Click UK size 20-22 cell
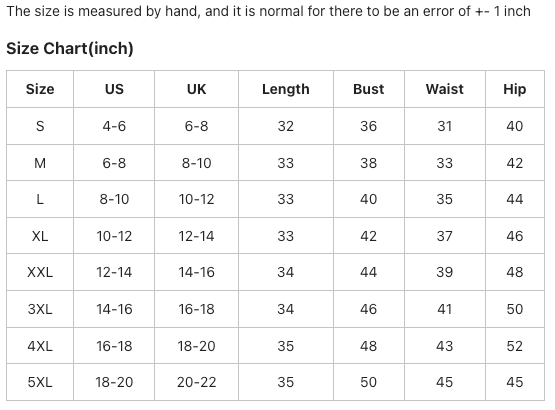555x410 pixels. (196, 382)
